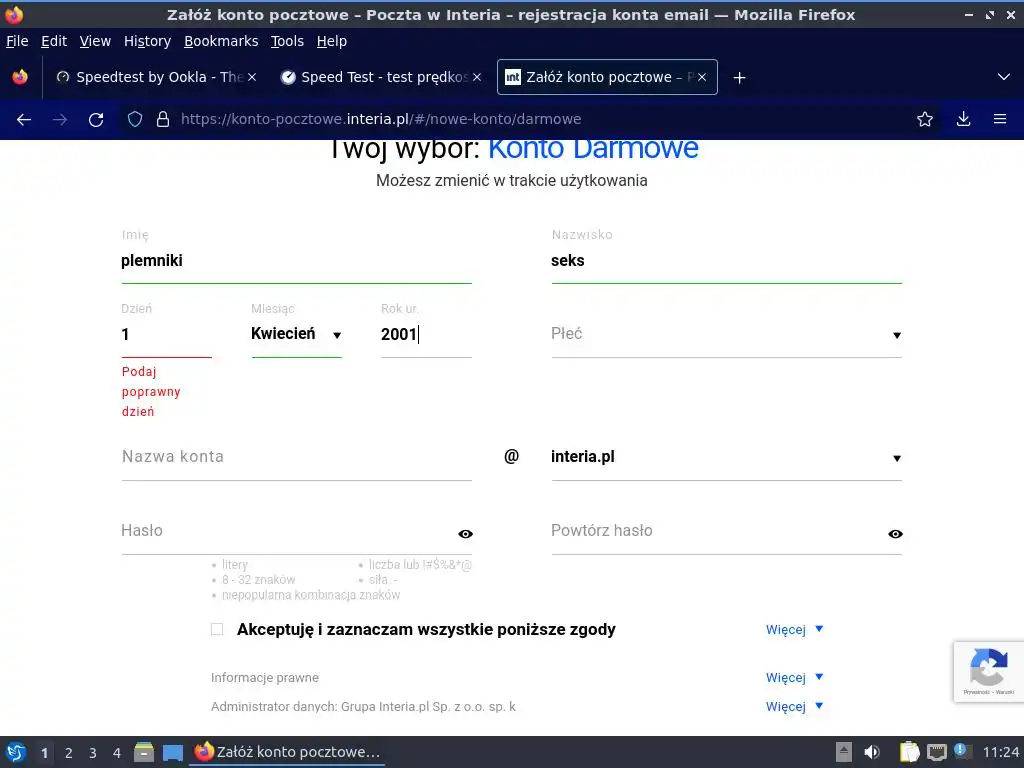Click the removable media eject tray icon
The width and height of the screenshot is (1024, 768).
click(844, 752)
